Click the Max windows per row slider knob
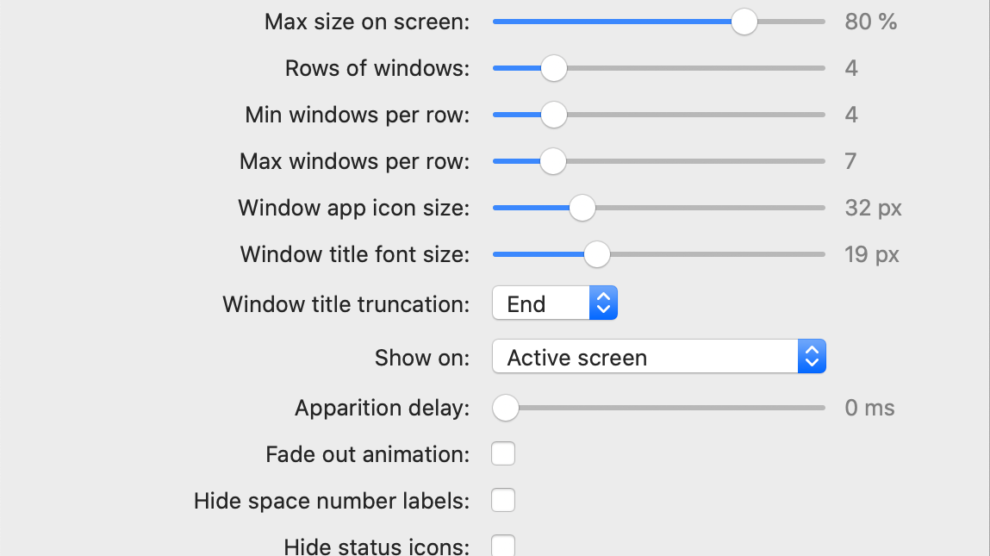Image resolution: width=990 pixels, height=556 pixels. (553, 161)
